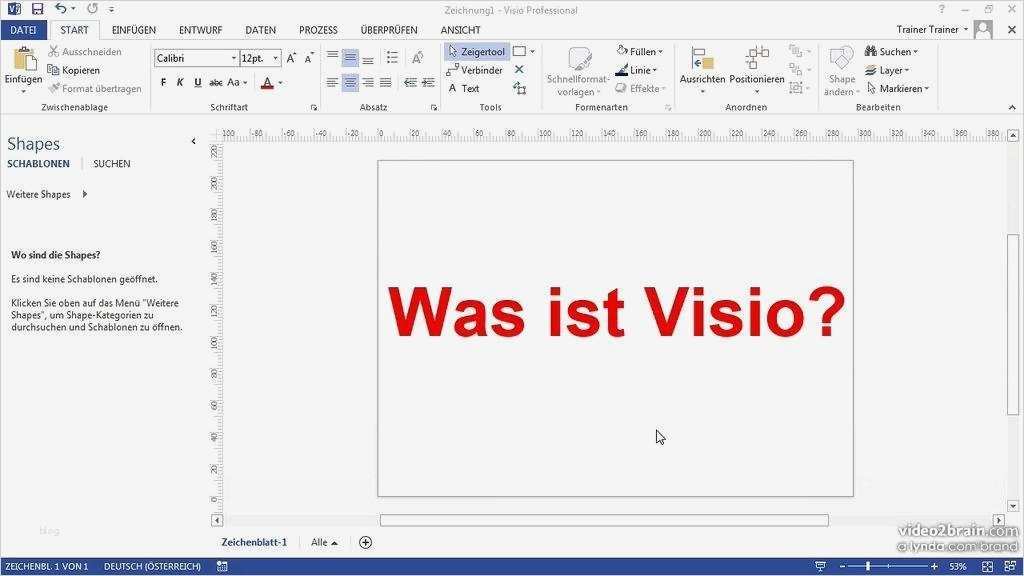The width and height of the screenshot is (1024, 576).
Task: Switch to DATEN ribbon tab
Action: [x=261, y=30]
